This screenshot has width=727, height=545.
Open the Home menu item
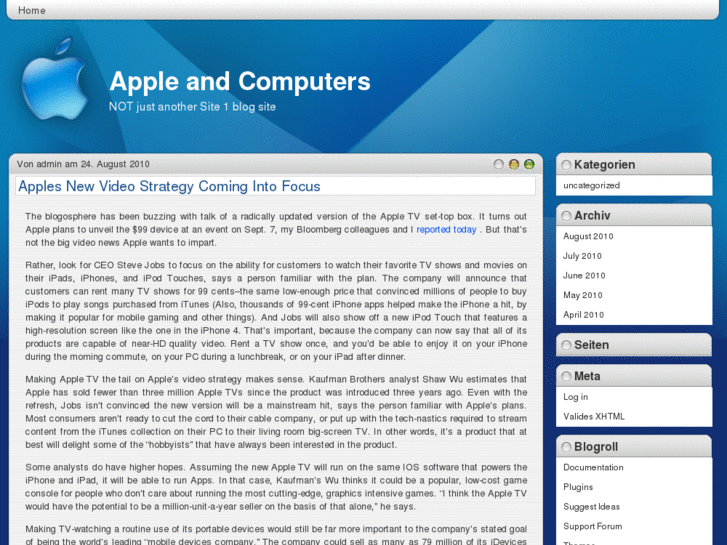[x=32, y=10]
